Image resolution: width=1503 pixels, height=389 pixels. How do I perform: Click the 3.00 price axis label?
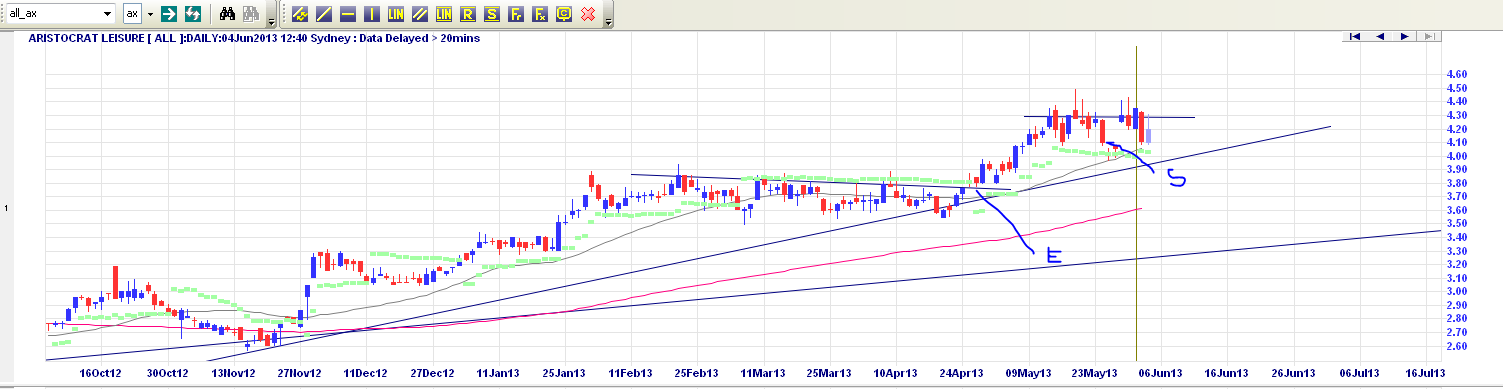[x=1457, y=291]
